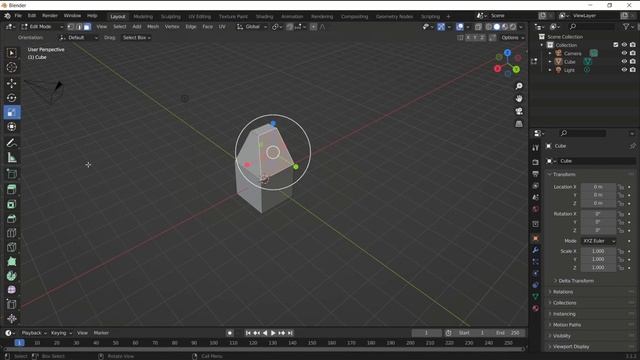Open the Options dropdown in viewport header
The width and height of the screenshot is (640, 360).
[512, 38]
